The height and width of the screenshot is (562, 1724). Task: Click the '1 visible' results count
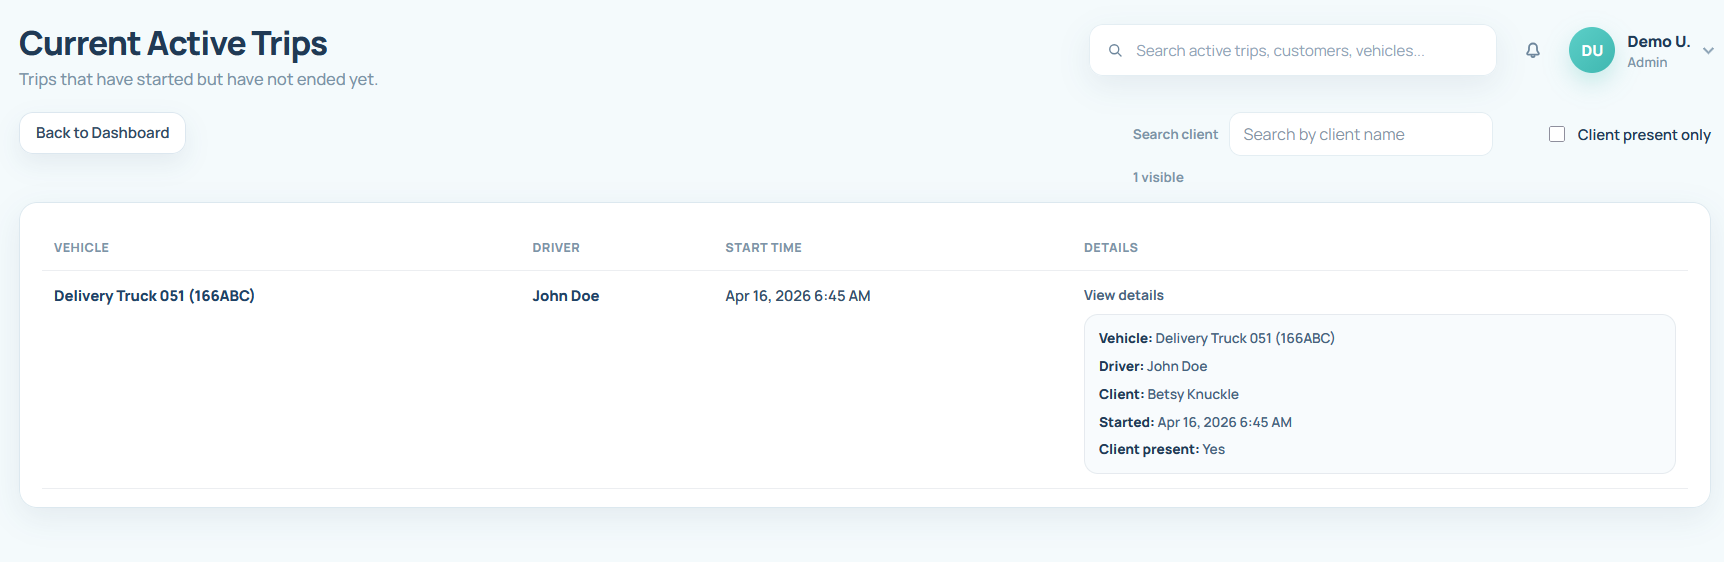point(1157,177)
